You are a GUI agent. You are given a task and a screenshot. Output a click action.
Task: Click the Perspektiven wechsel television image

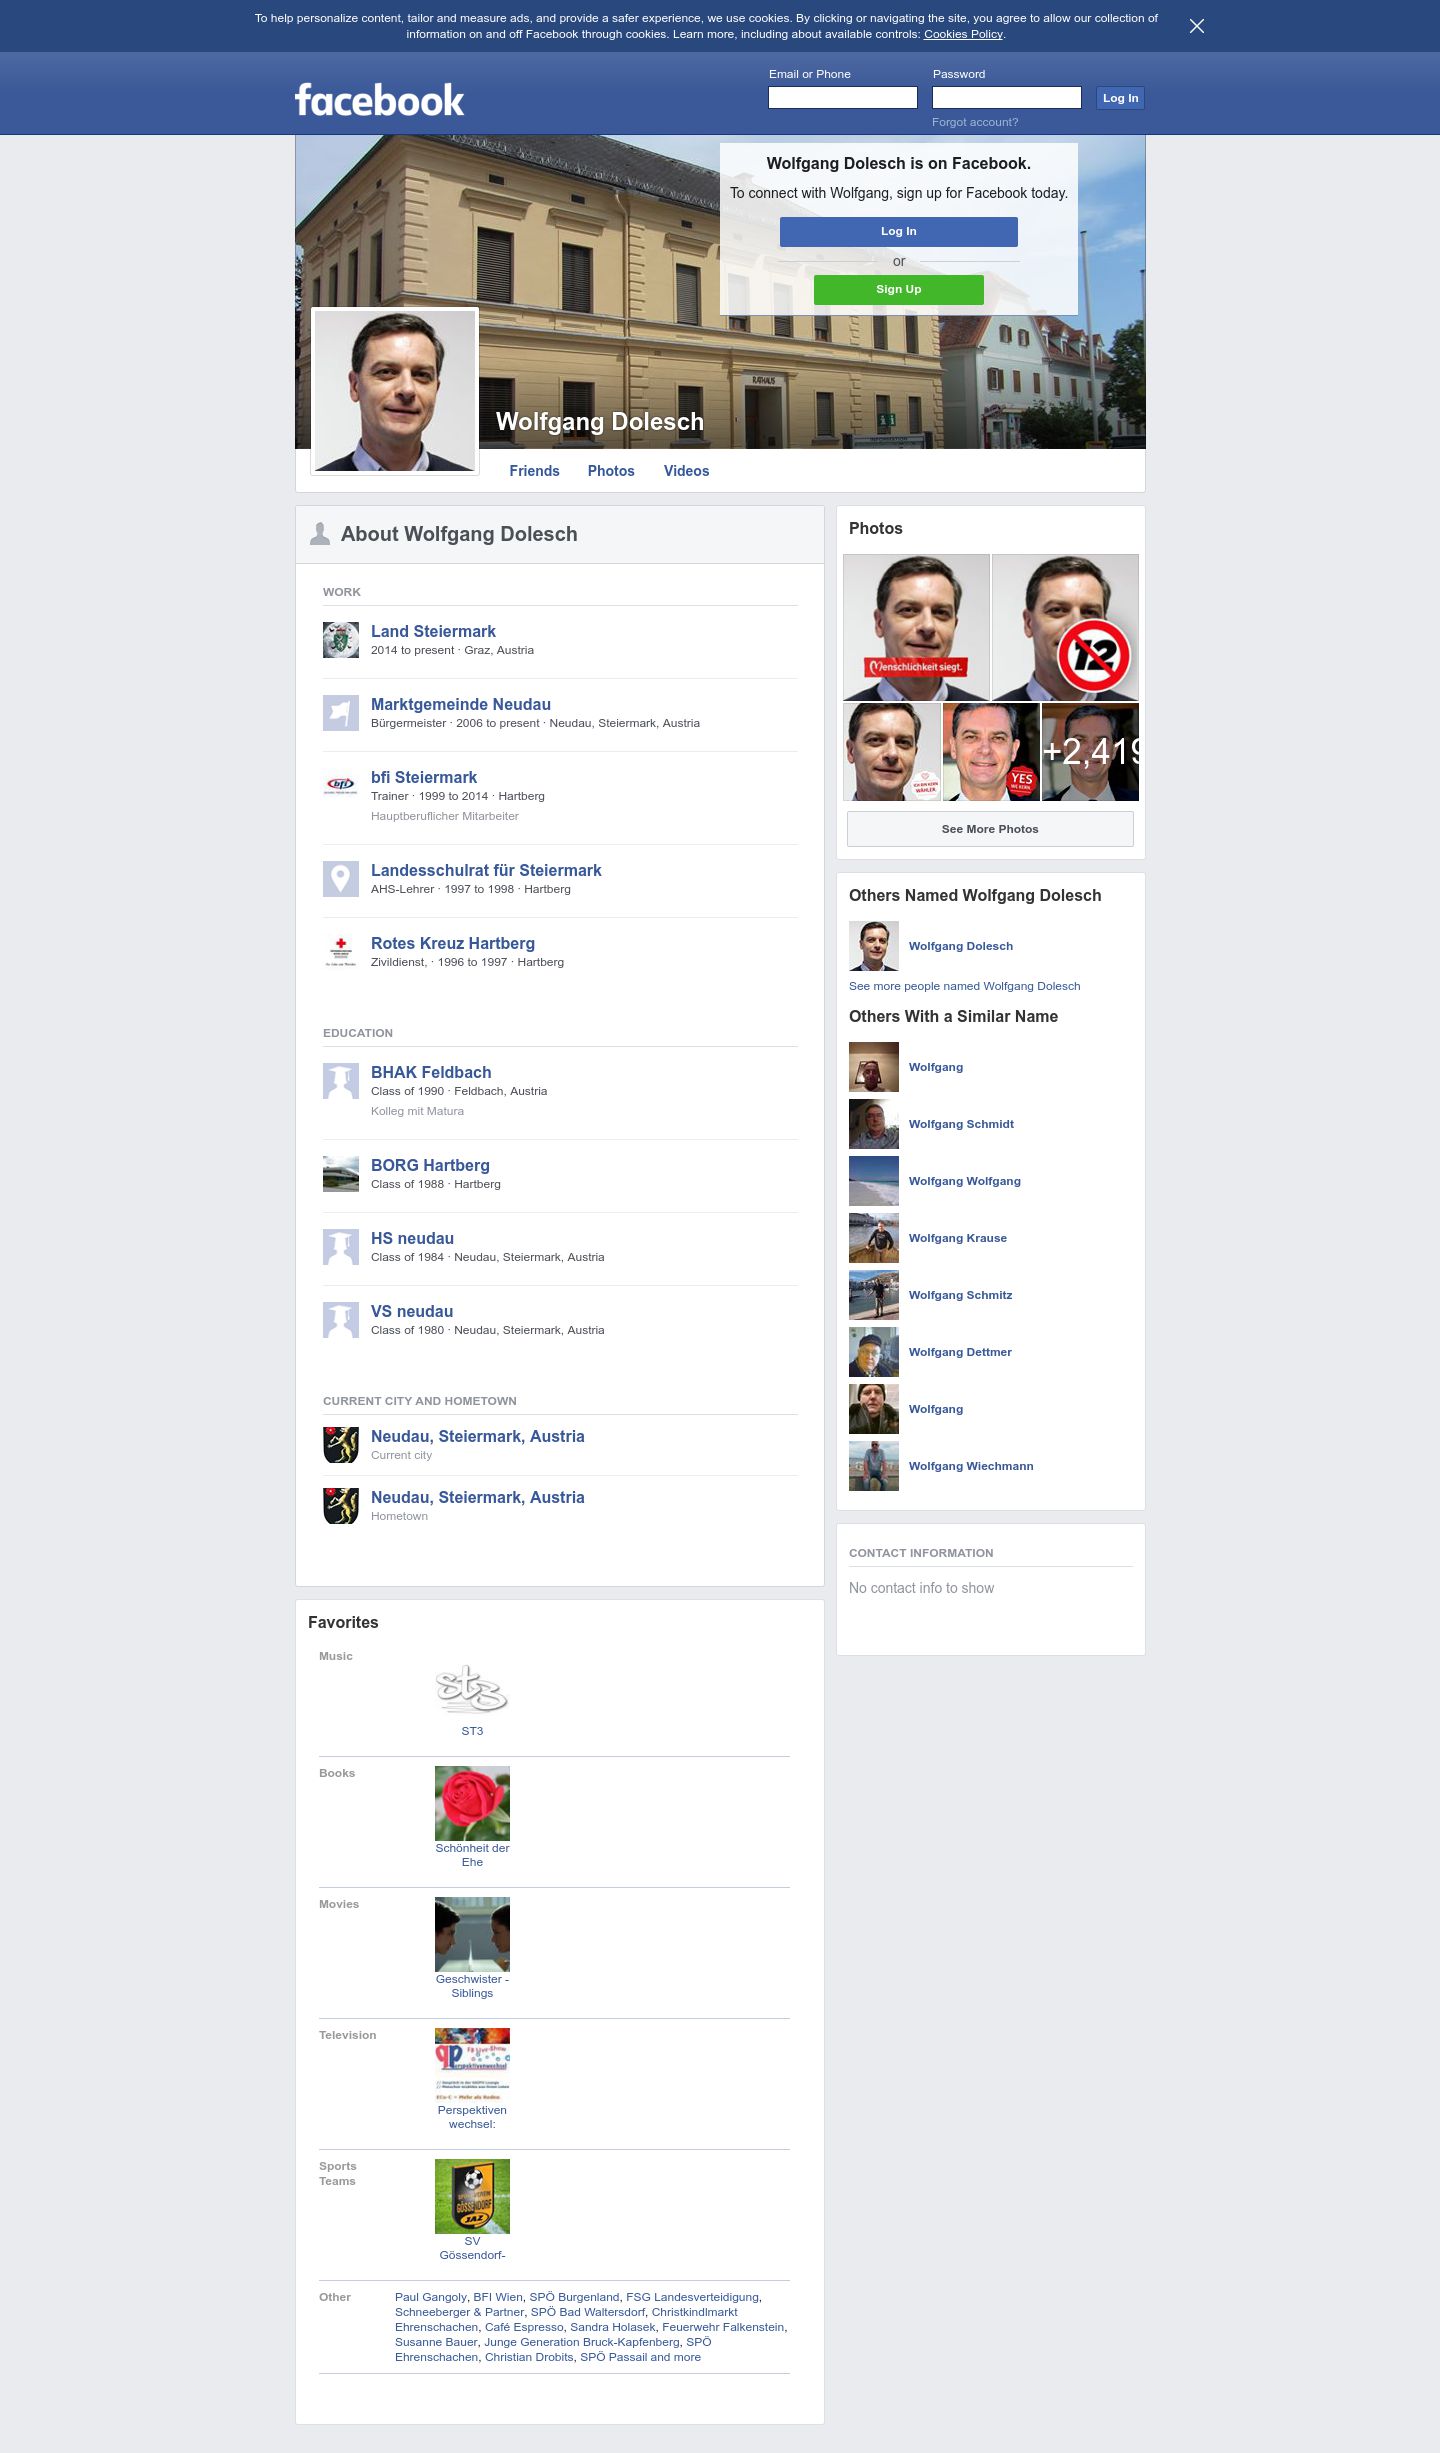click(472, 2065)
